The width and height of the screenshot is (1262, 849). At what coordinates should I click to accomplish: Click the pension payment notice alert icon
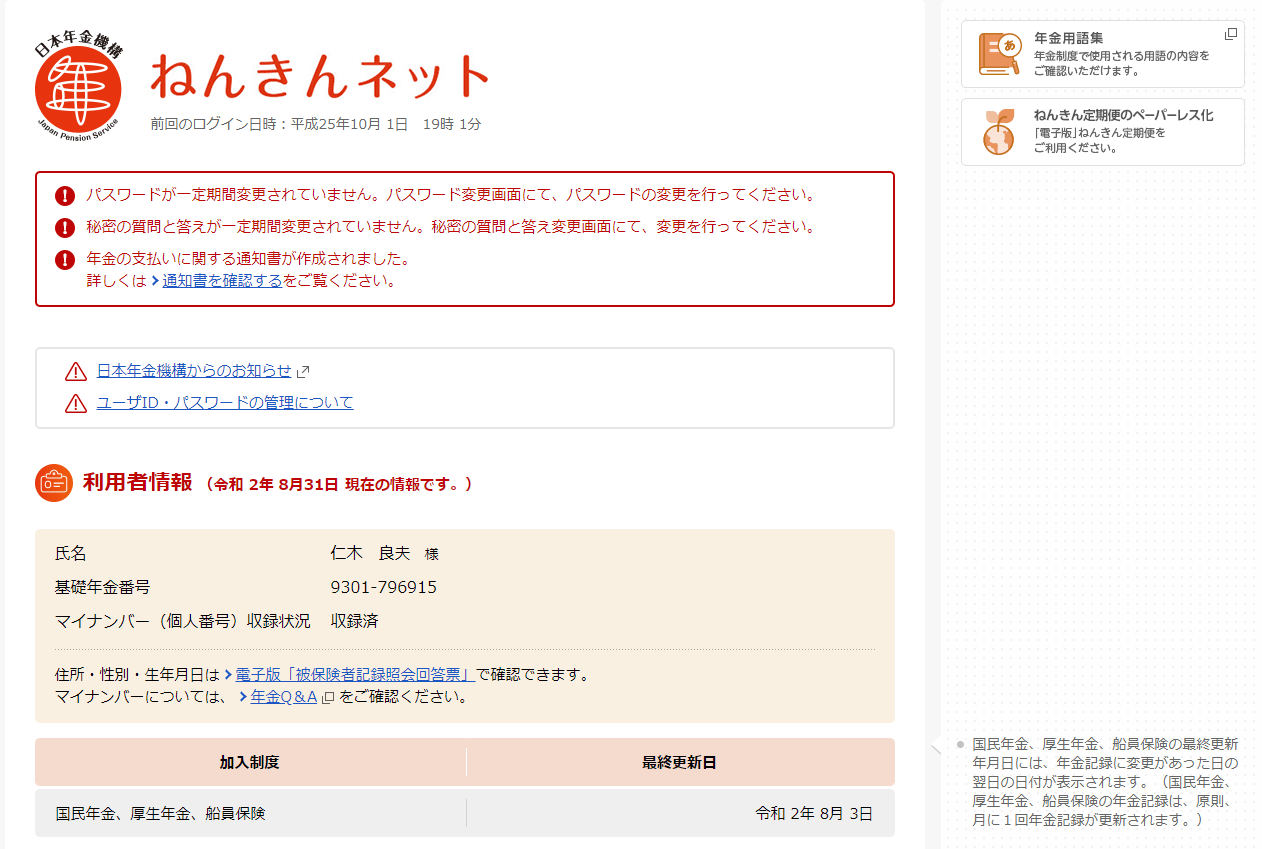tap(65, 260)
